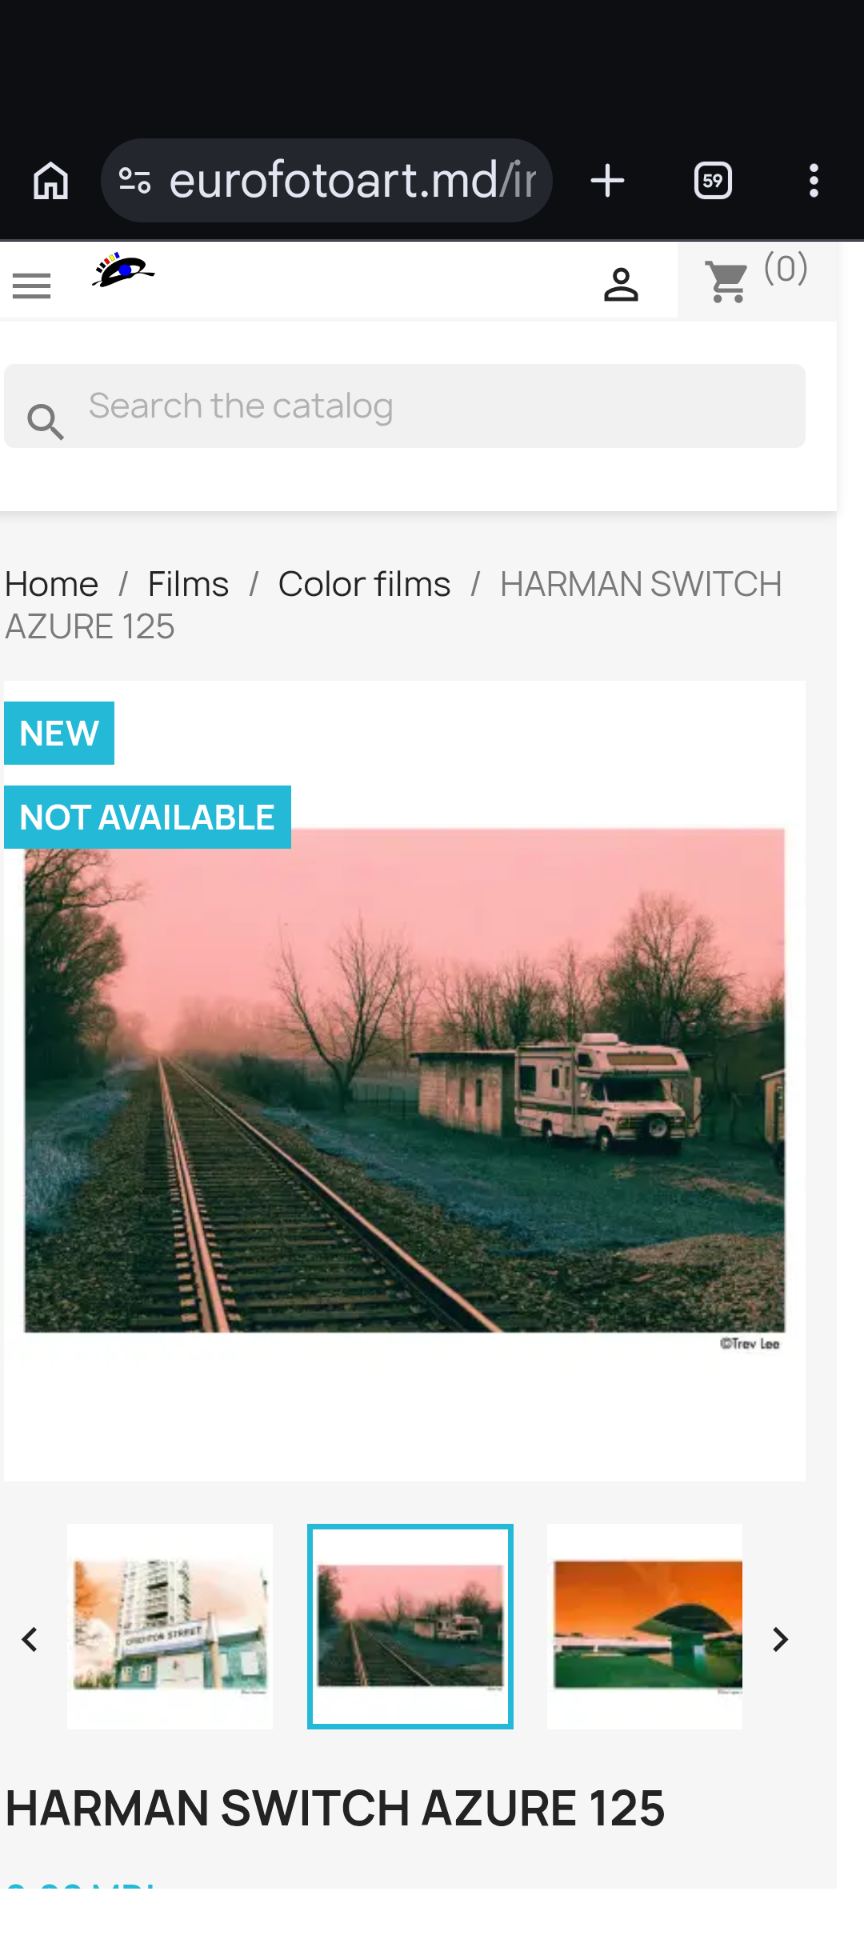This screenshot has height=1939, width=864.
Task: Click the Eurofotoart eye logo
Action: [x=123, y=270]
